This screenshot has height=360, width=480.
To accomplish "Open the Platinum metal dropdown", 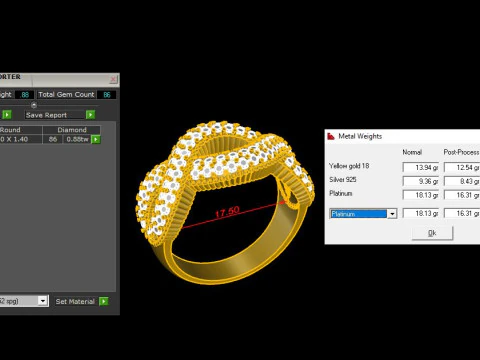I will 392,214.
